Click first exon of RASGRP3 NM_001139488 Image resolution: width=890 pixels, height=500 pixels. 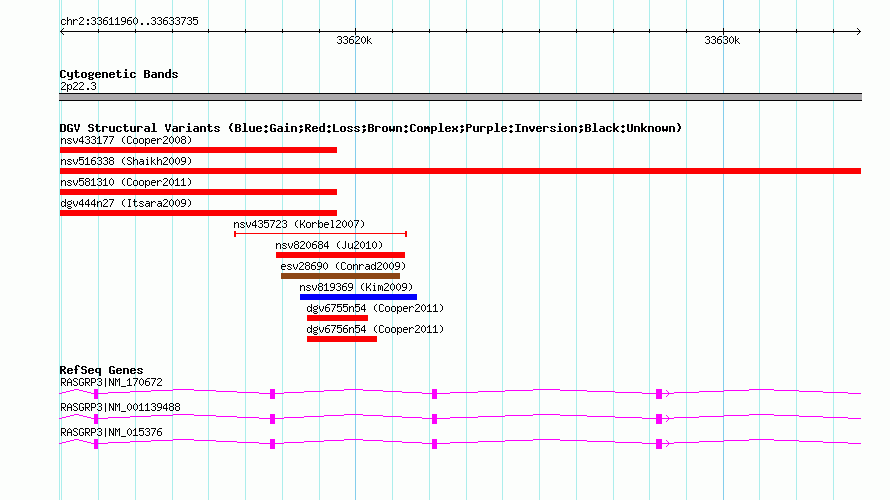click(96, 419)
